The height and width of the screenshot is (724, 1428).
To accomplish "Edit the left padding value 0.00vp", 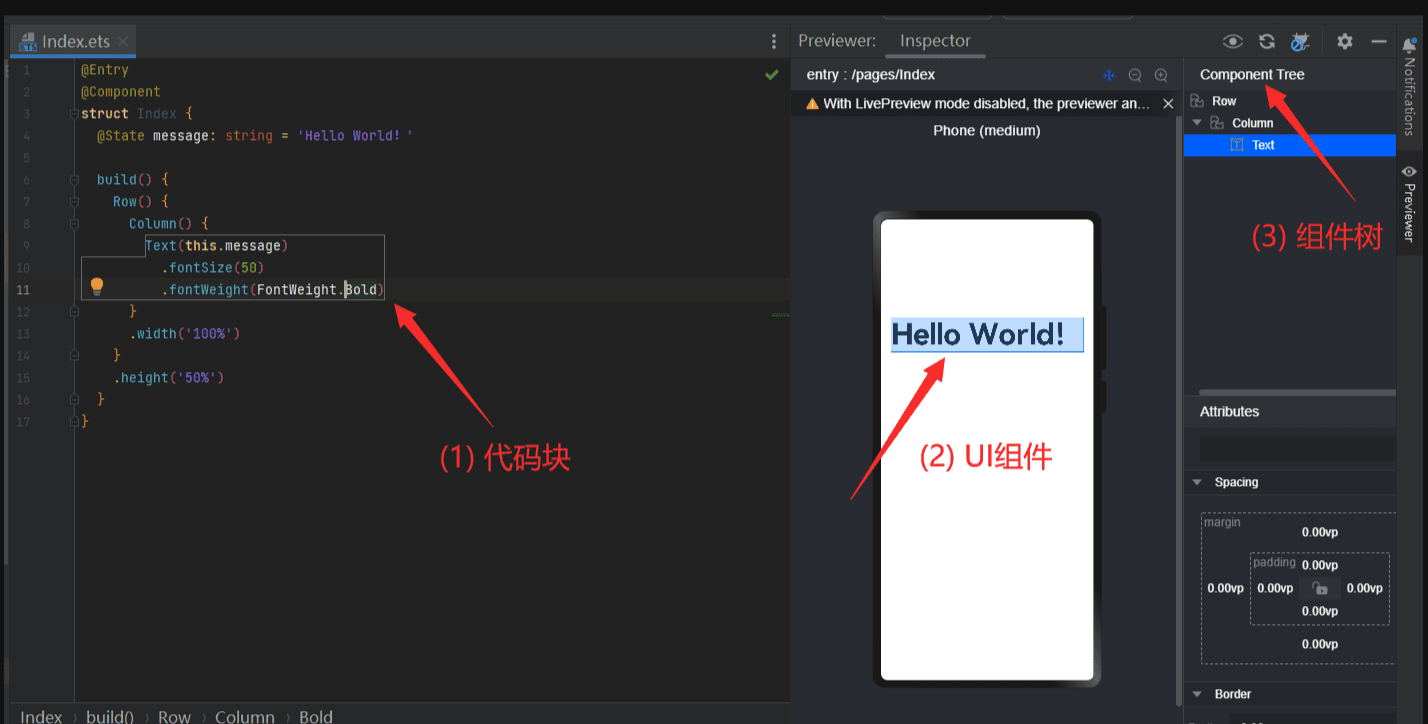I will 1275,588.
